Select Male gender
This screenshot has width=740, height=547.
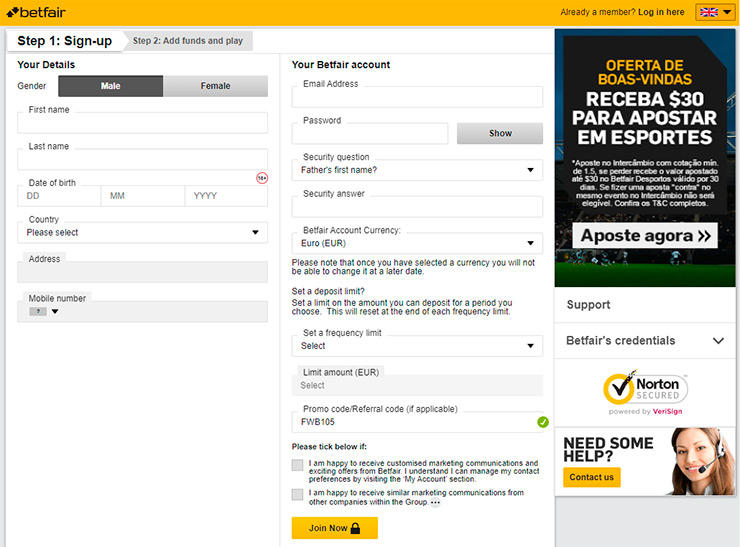[x=110, y=86]
